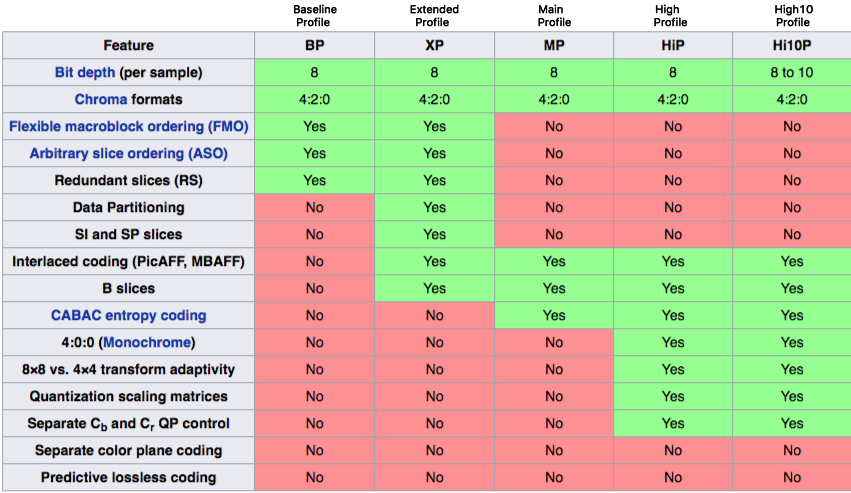Click the HiP column header

pos(672,45)
